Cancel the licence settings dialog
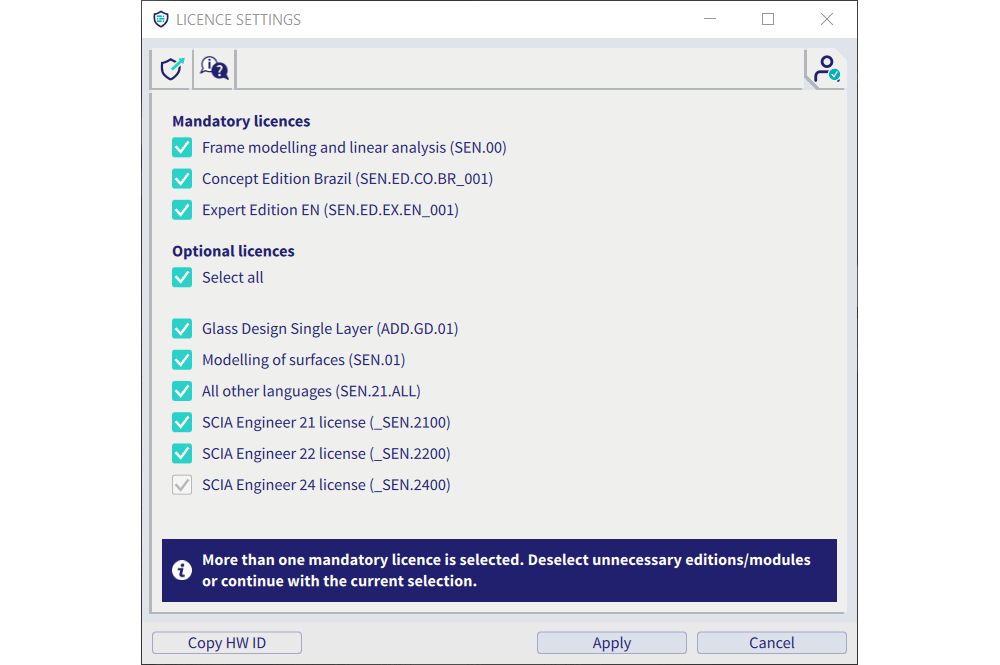The width and height of the screenshot is (1000, 665). [771, 642]
